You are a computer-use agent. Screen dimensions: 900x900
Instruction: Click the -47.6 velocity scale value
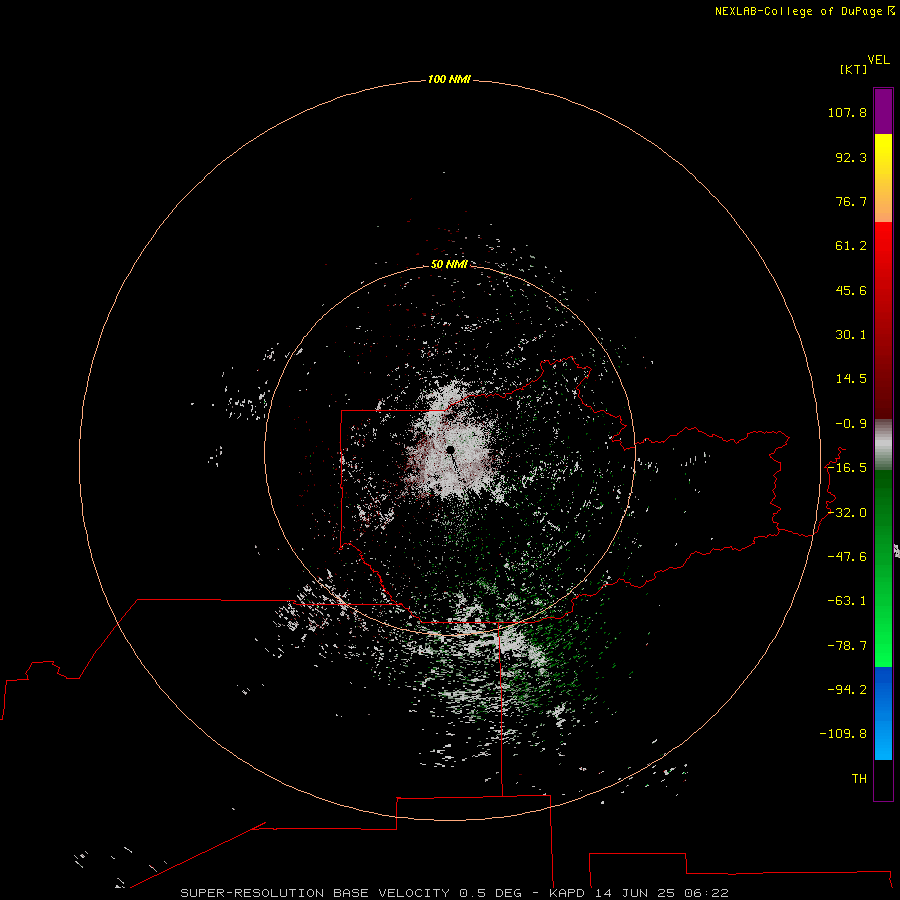click(847, 557)
